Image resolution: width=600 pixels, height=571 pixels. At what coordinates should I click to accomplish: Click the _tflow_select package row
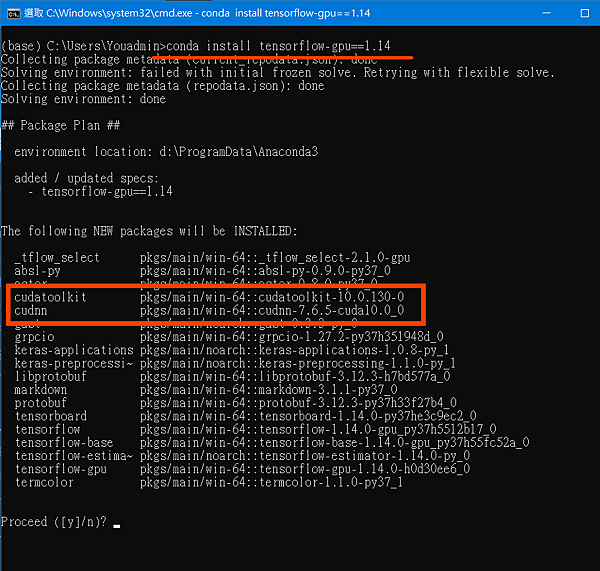pos(212,258)
